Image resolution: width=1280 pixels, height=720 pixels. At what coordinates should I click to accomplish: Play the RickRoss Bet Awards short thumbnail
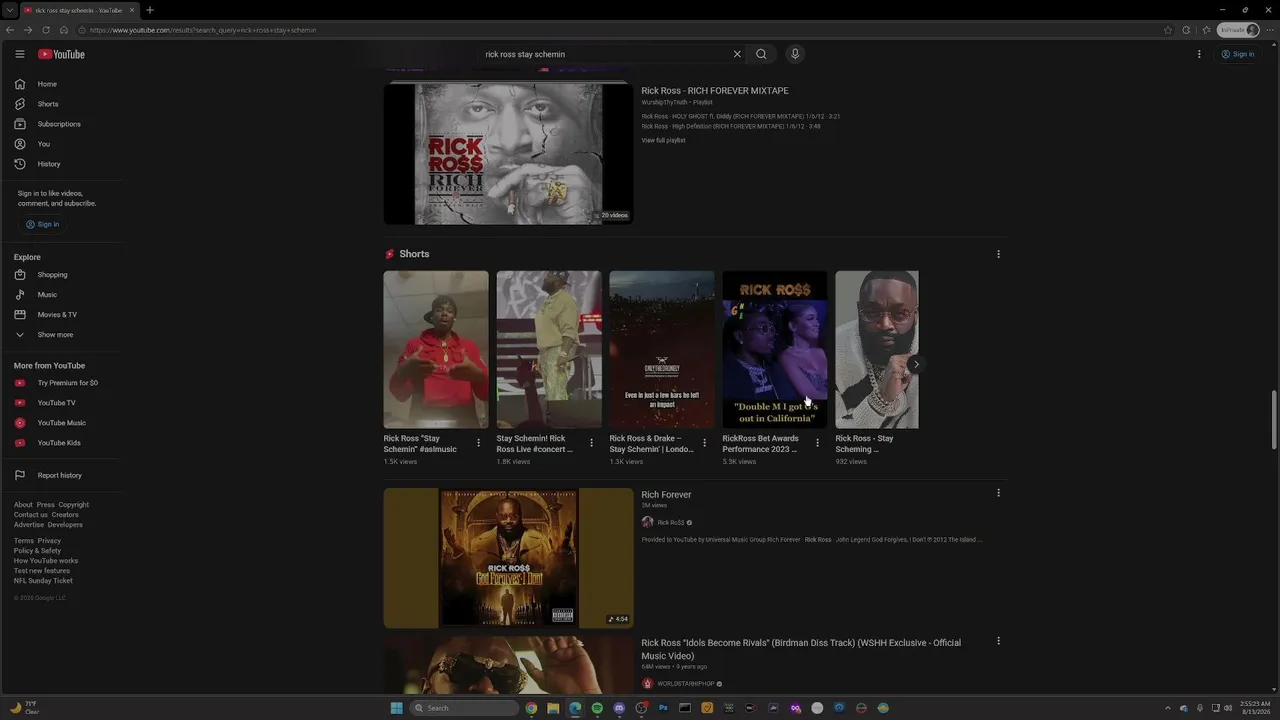tap(775, 349)
